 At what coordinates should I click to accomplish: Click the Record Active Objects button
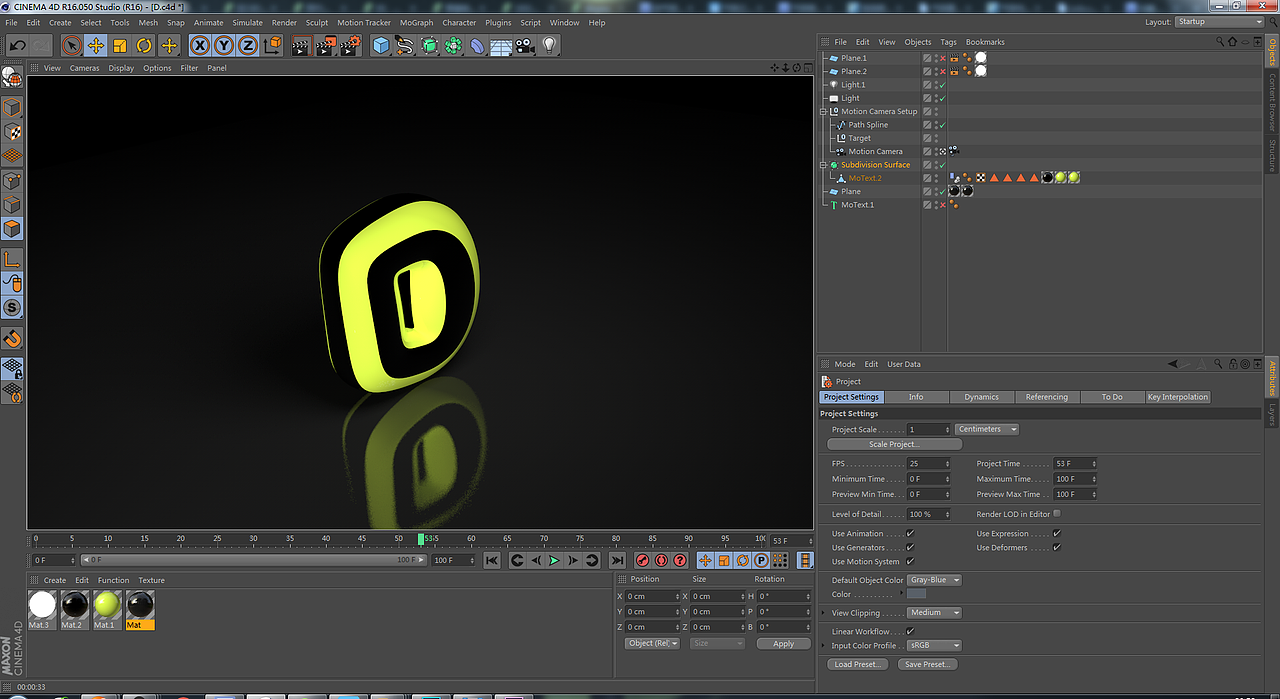tap(643, 561)
